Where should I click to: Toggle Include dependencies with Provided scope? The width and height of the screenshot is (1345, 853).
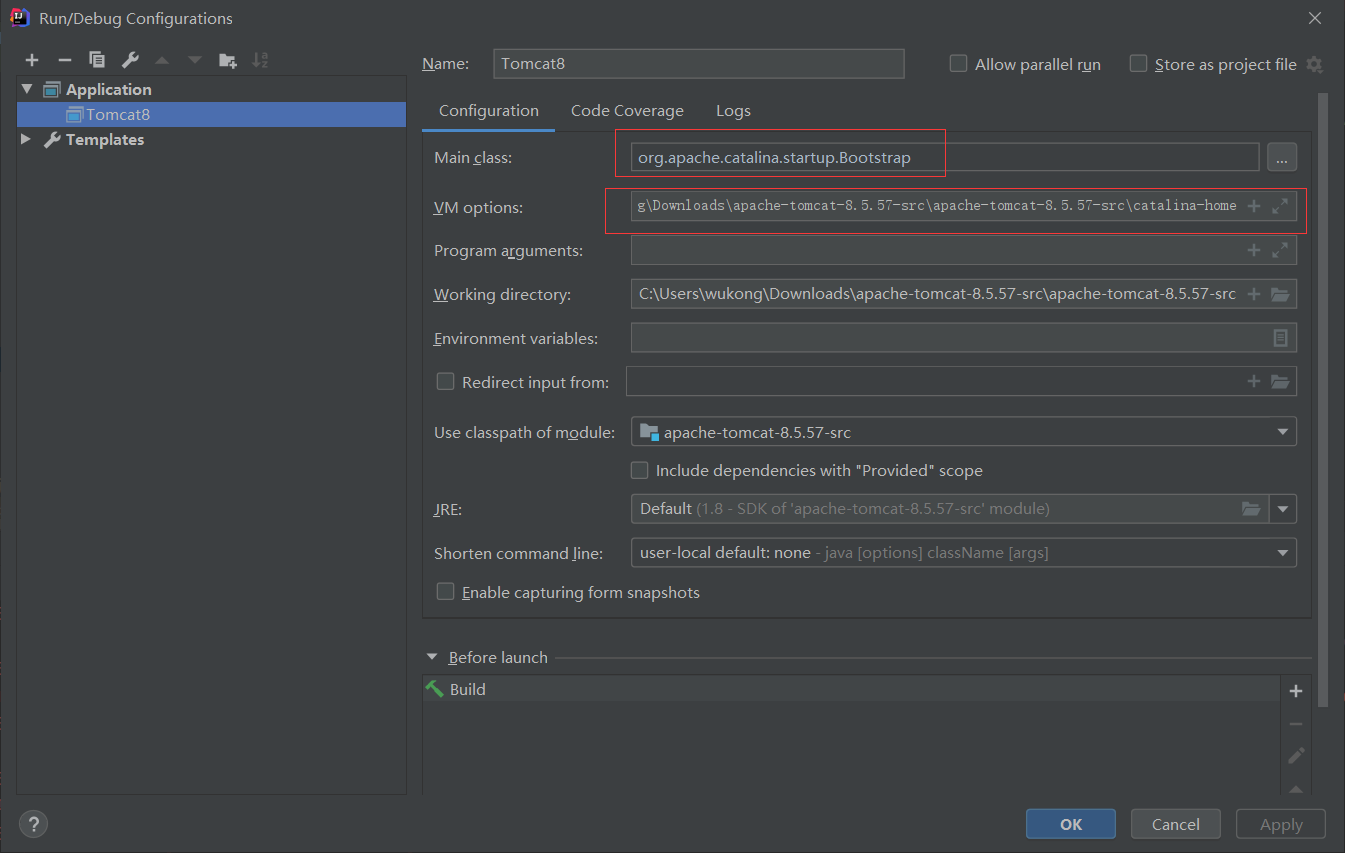pyautogui.click(x=640, y=470)
